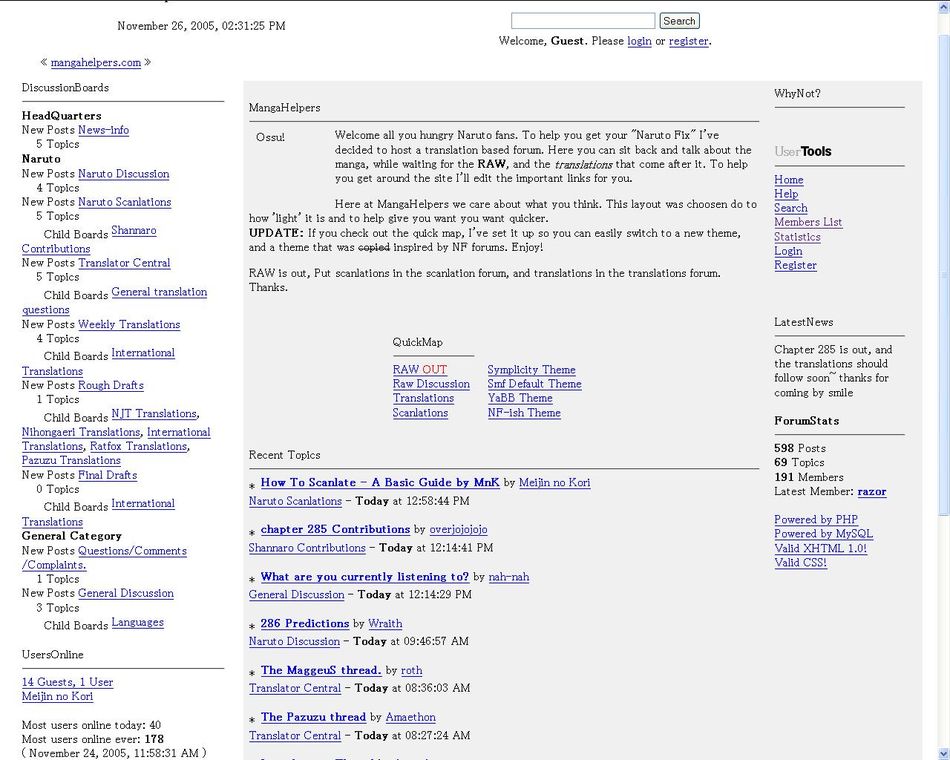Viewport: 950px width, 760px height.
Task: Open Register in UserTools menu
Action: point(796,265)
